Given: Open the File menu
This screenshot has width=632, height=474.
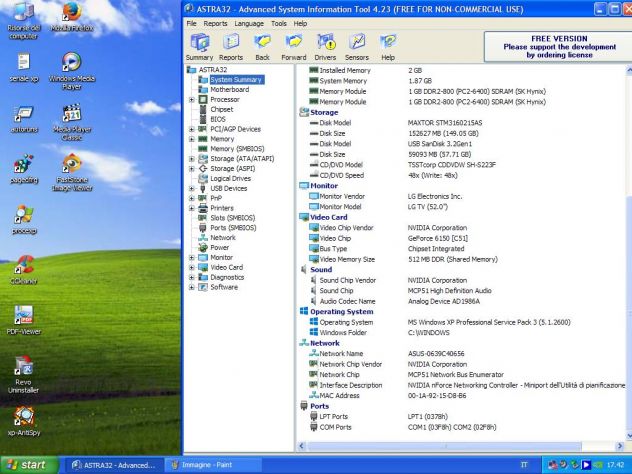Looking at the screenshot, I should [191, 24].
